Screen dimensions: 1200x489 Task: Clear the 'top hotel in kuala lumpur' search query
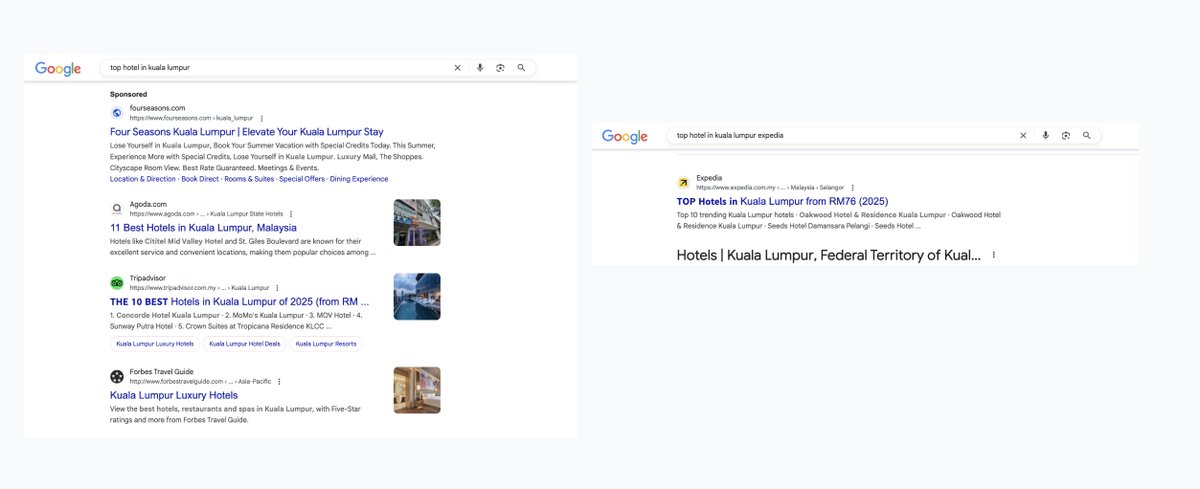[x=458, y=68]
